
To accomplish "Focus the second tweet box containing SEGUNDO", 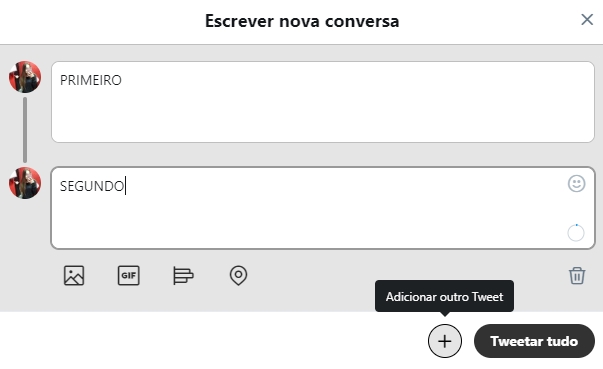I will coord(323,208).
